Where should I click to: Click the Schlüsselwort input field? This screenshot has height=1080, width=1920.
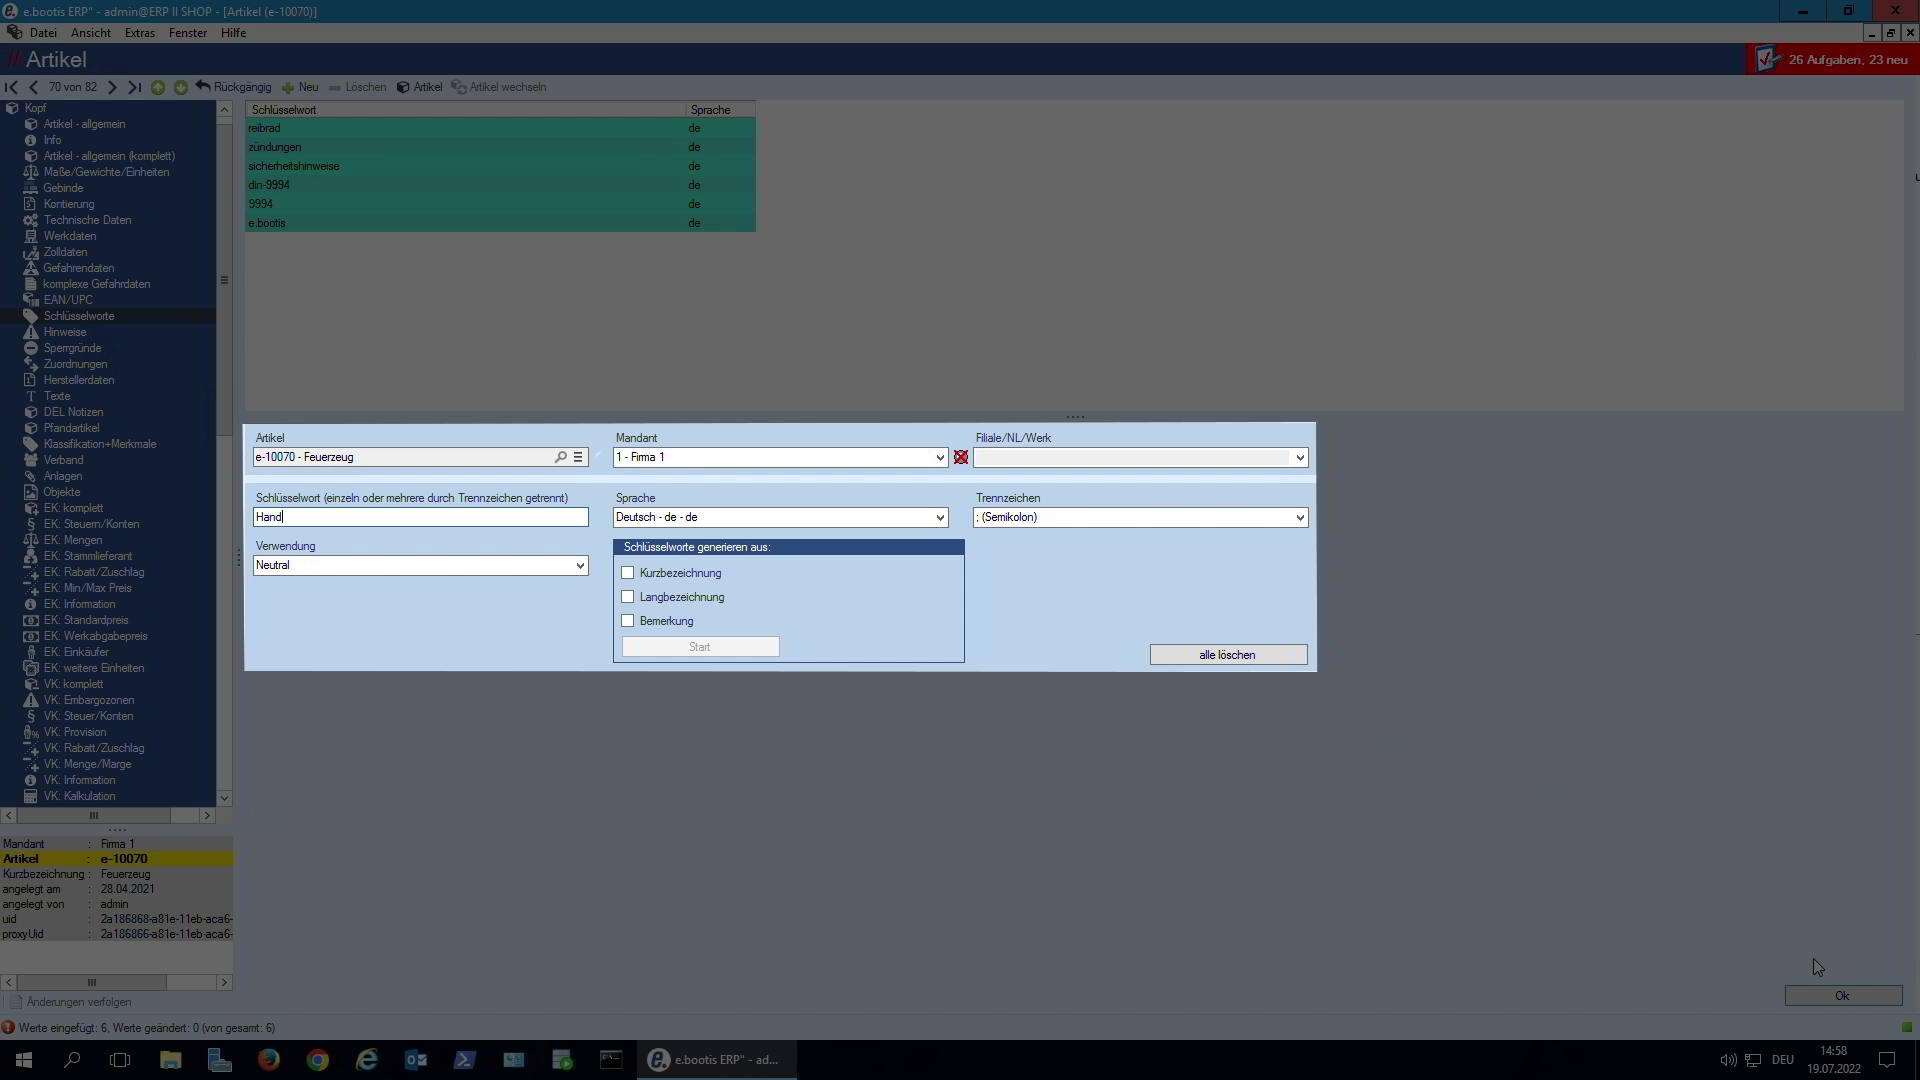coord(420,517)
